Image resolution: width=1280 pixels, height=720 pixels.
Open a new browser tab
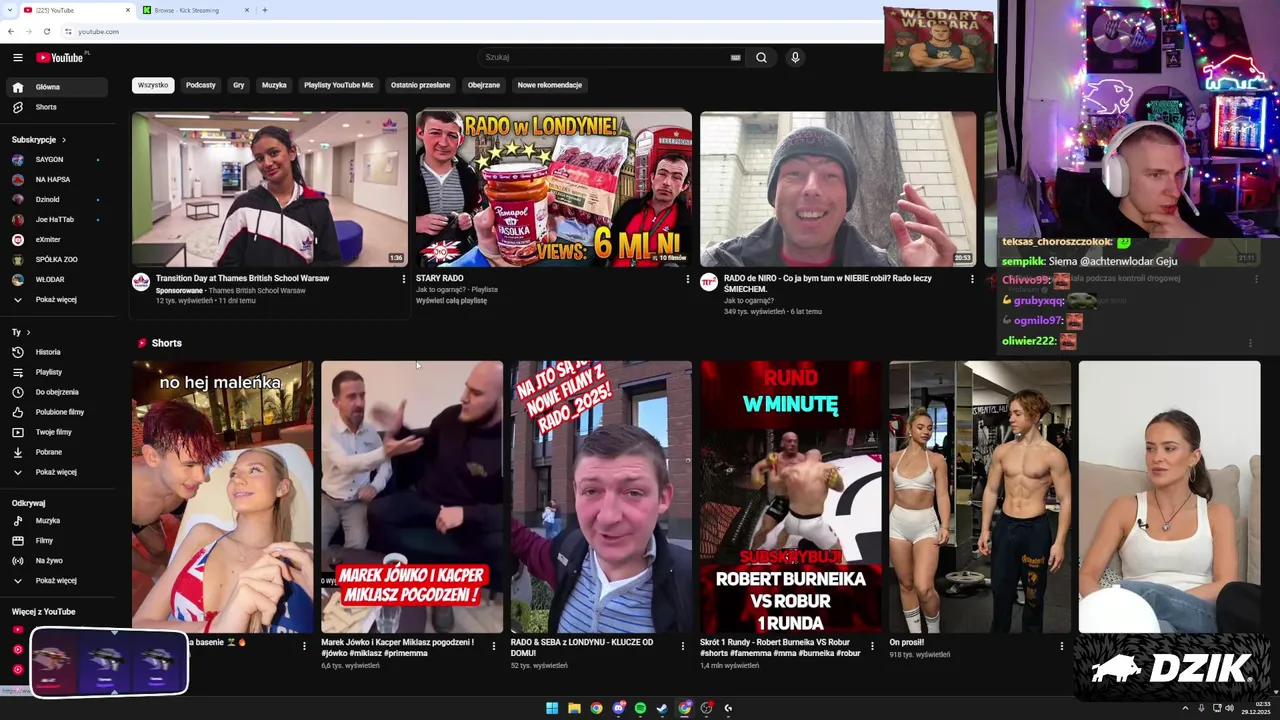coord(264,10)
